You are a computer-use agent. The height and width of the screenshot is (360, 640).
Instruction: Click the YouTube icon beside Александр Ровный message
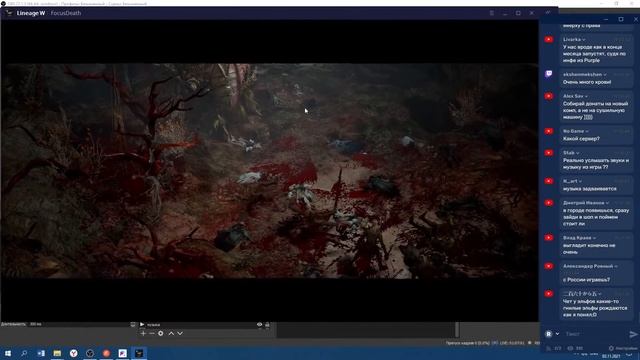pos(549,266)
